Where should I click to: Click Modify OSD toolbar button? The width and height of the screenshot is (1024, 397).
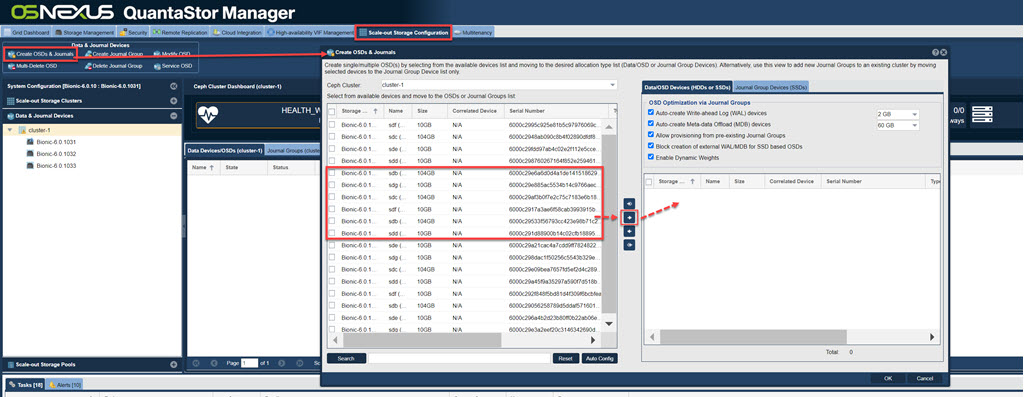[x=172, y=54]
